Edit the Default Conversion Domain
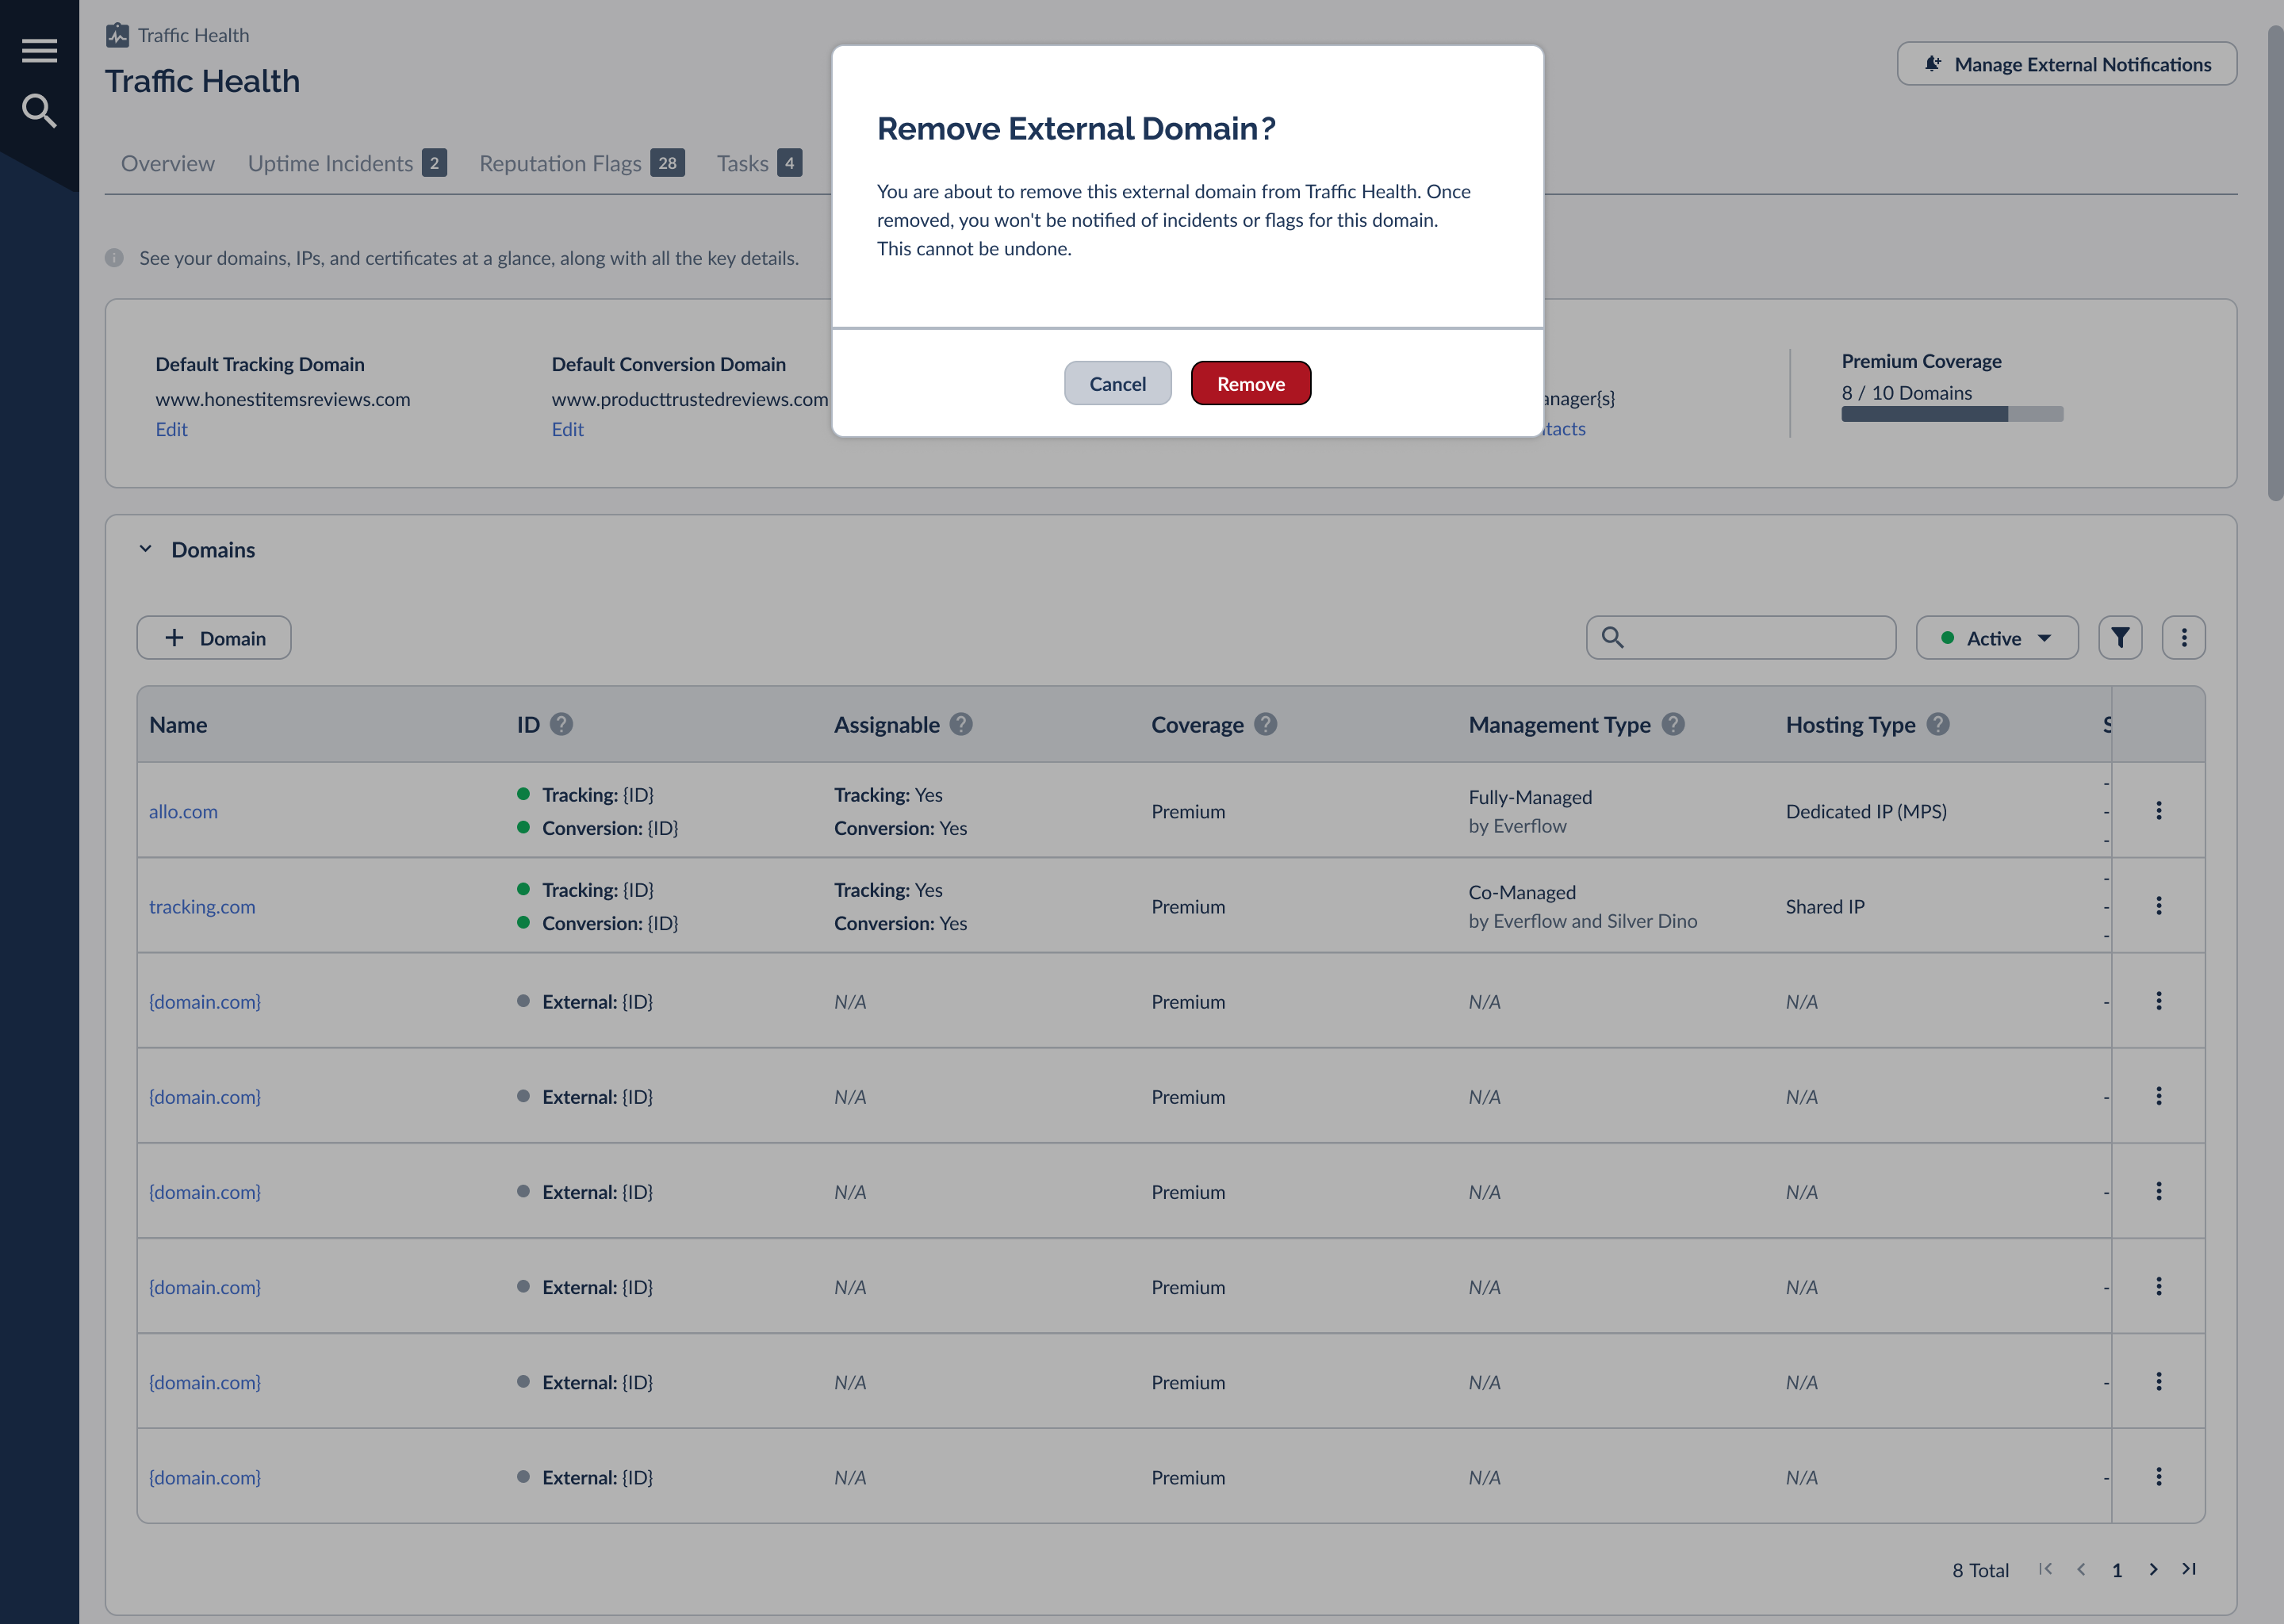The image size is (2284, 1624). click(567, 429)
